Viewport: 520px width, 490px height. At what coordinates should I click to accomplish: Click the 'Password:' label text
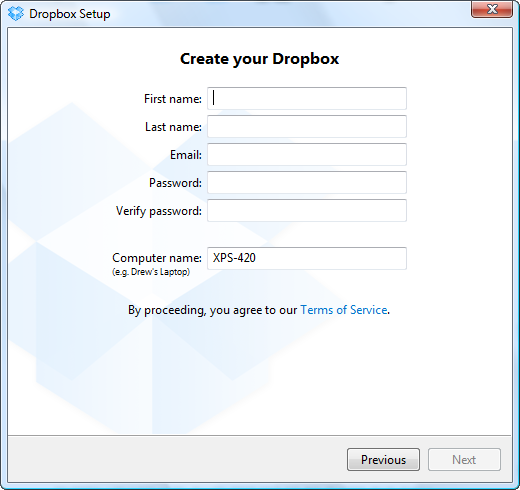tap(175, 183)
